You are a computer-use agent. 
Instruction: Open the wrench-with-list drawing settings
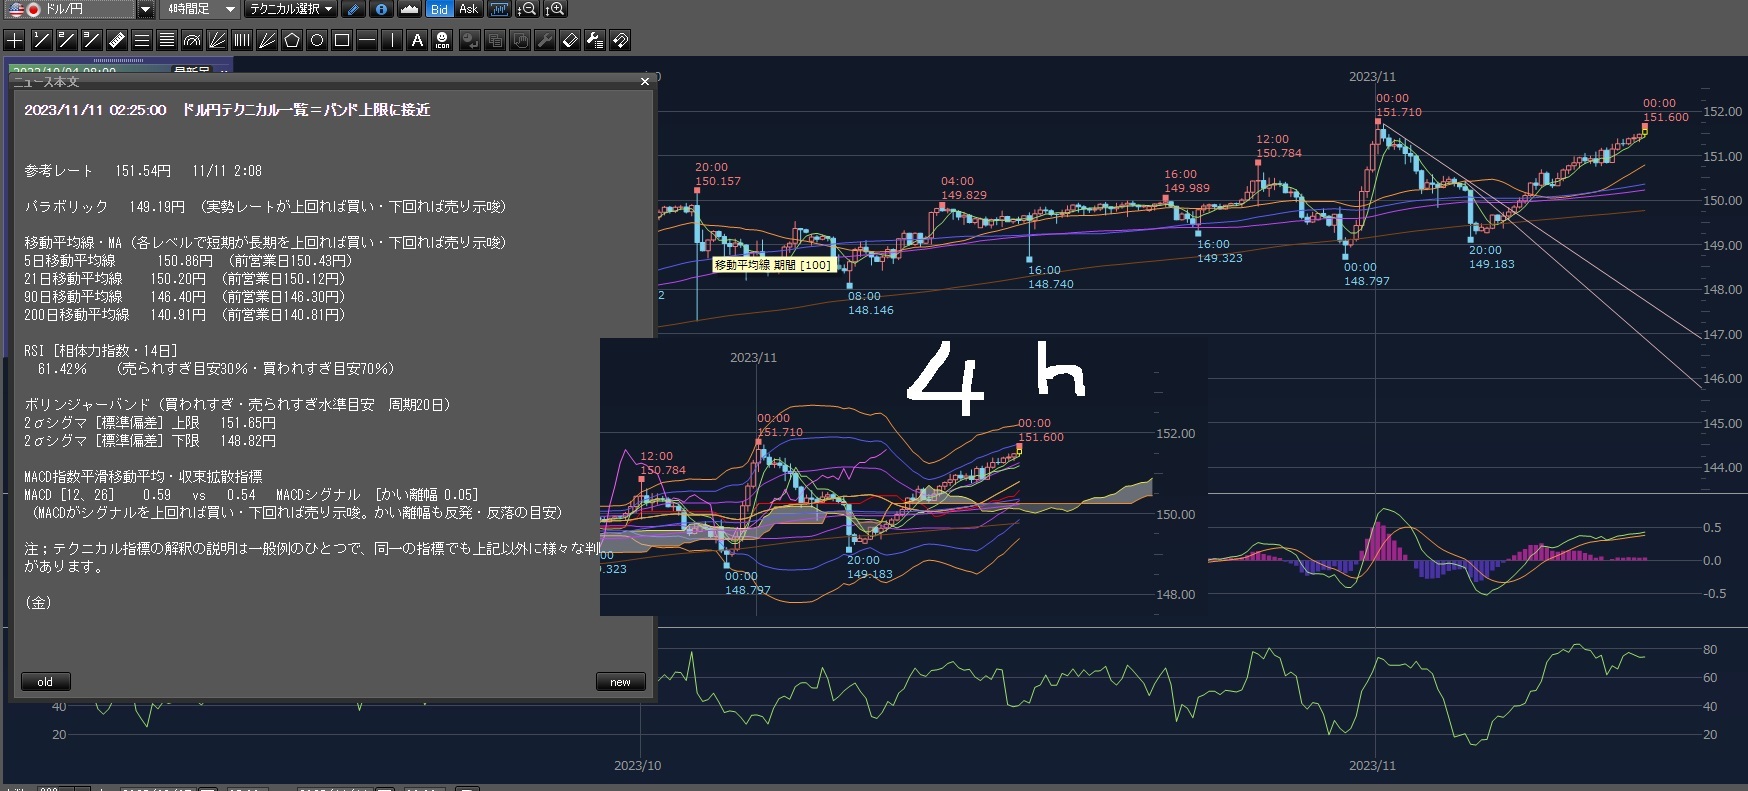[x=594, y=40]
